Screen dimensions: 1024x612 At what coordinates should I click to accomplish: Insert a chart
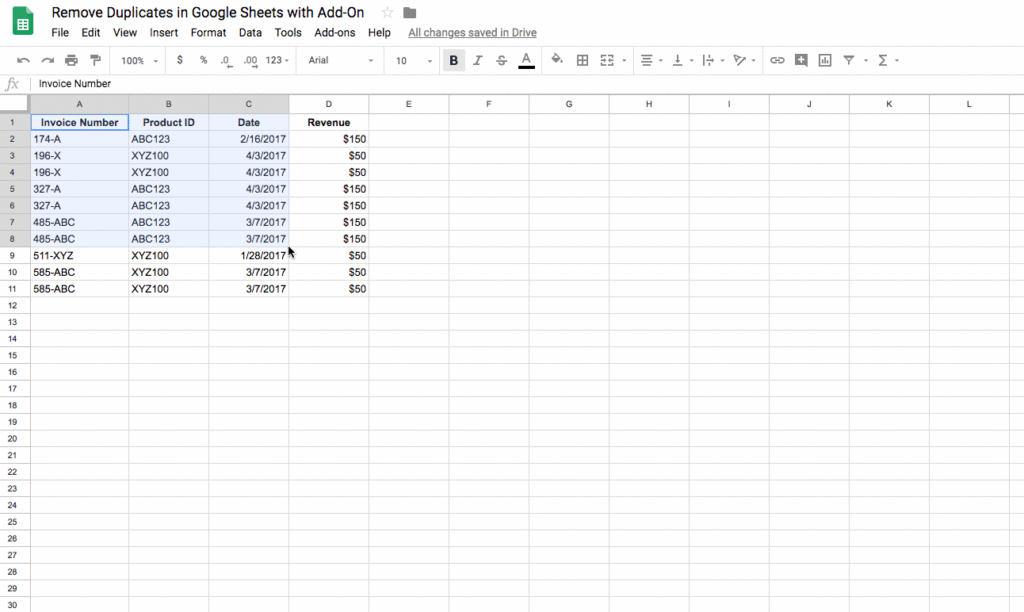point(824,60)
